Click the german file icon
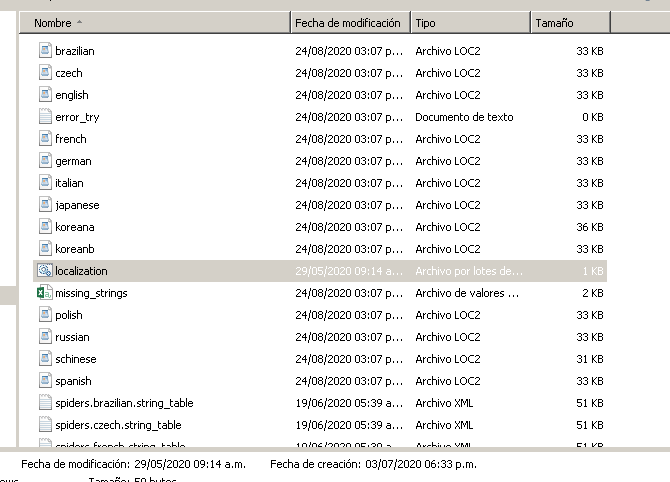The image size is (670, 482). point(45,161)
